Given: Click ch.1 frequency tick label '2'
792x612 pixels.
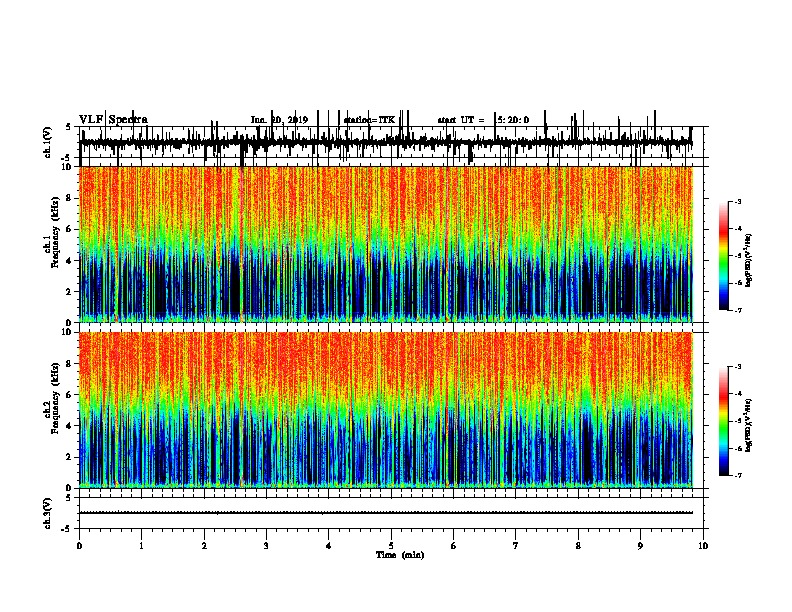Looking at the screenshot, I should click(69, 292).
